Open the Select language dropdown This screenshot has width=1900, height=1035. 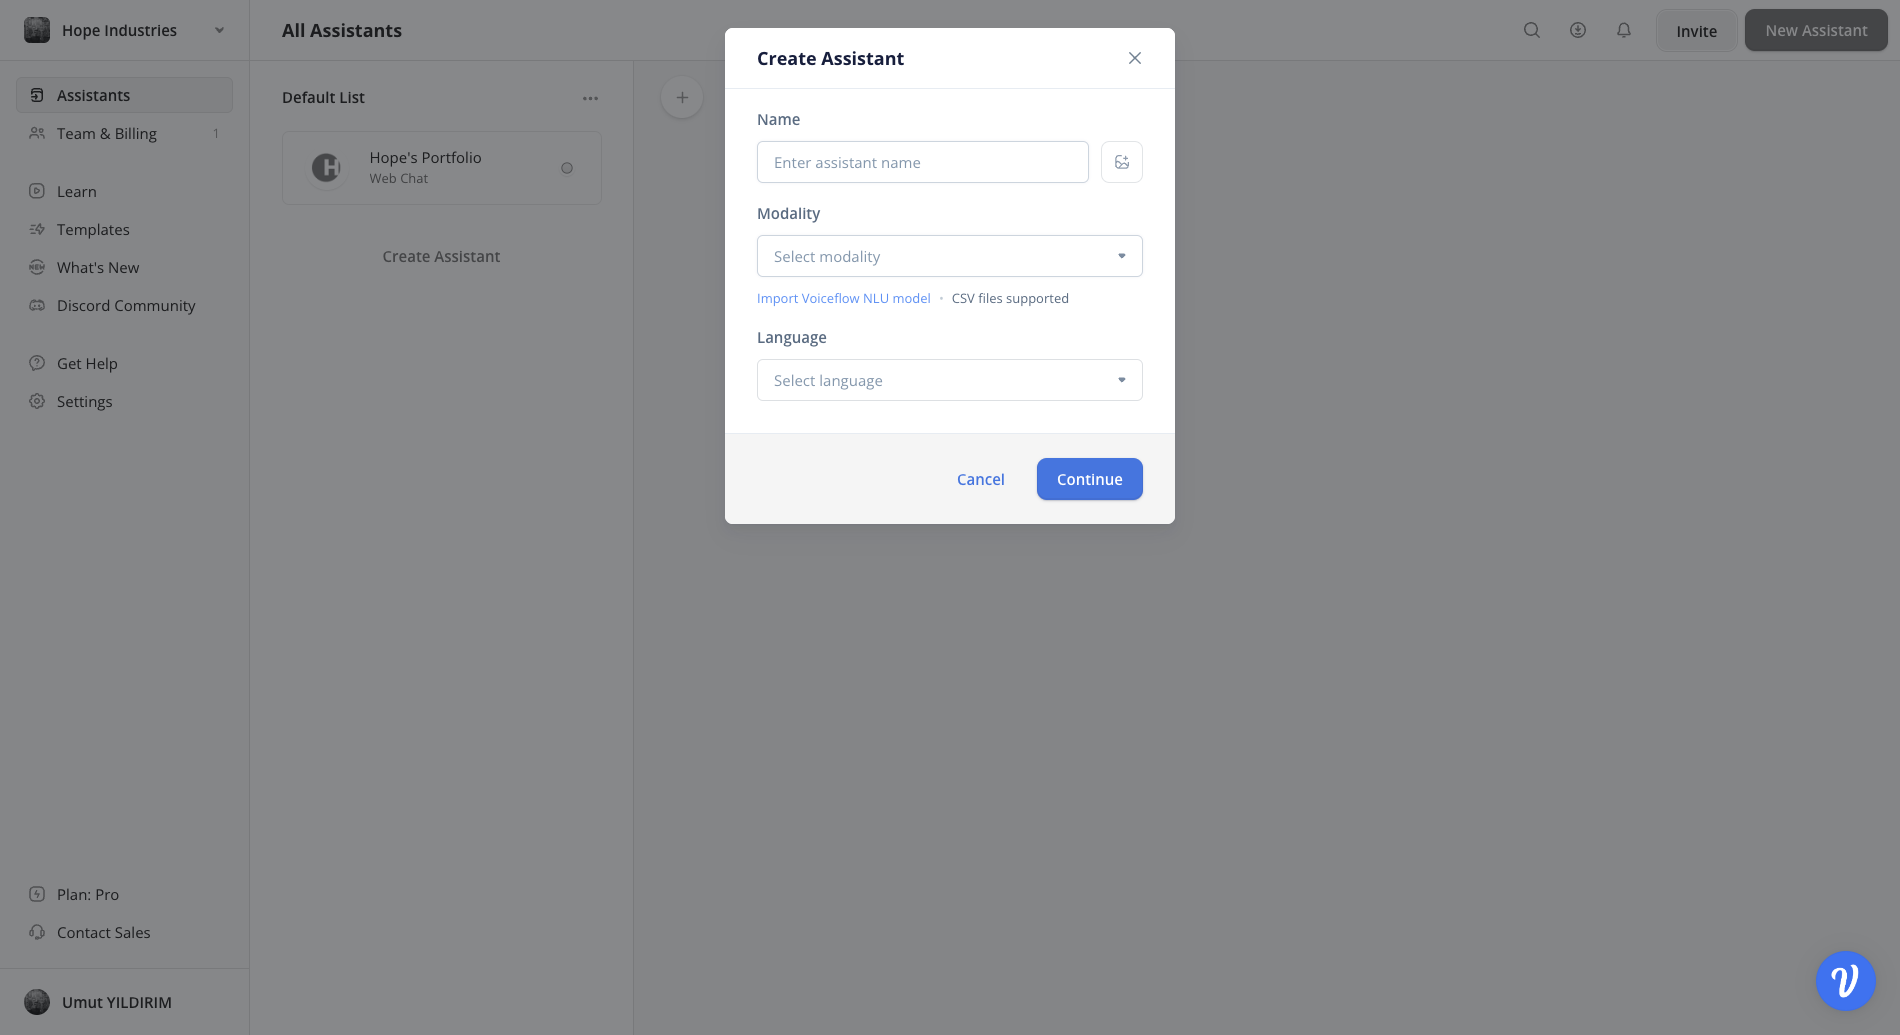[x=948, y=380]
